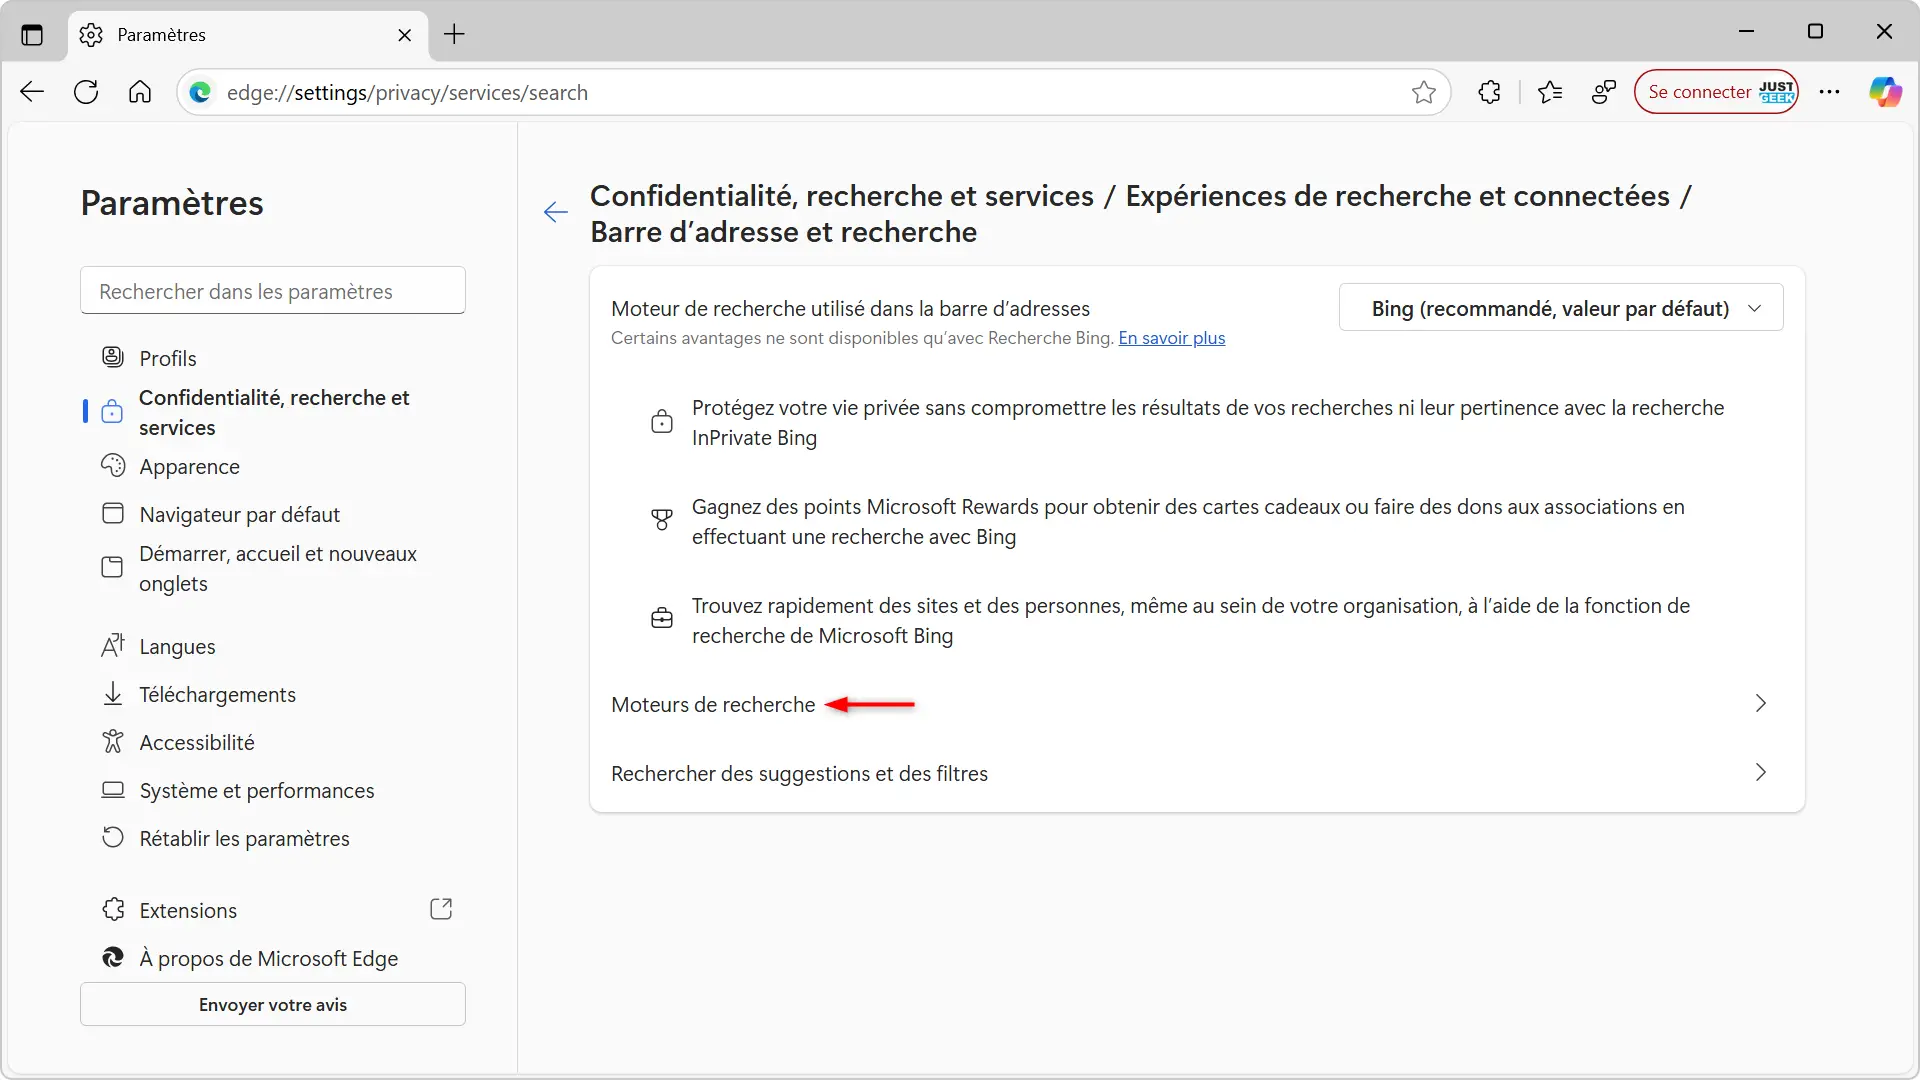Click the Navigateur par défaut window icon
The image size is (1920, 1080).
(x=113, y=513)
